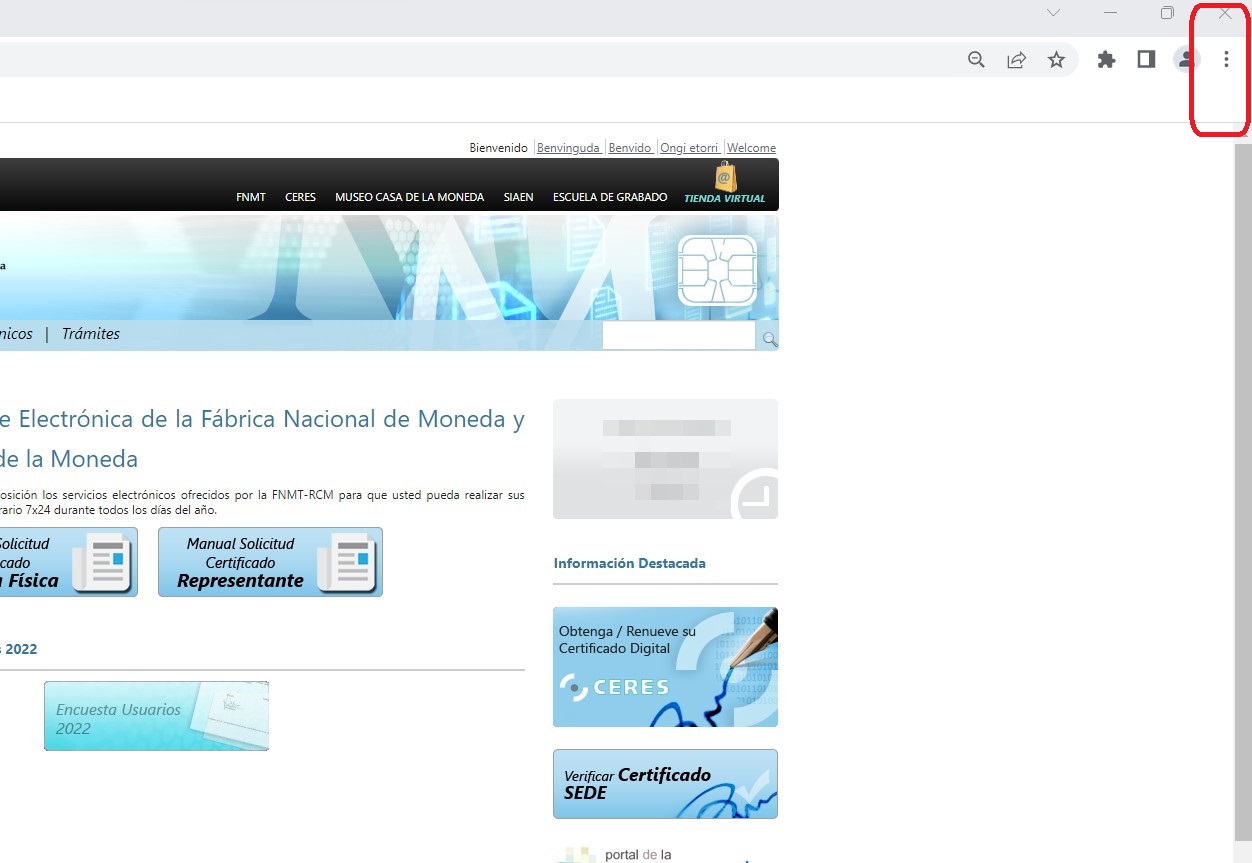Open the portal de la banner
The width and height of the screenshot is (1252, 863).
(x=665, y=854)
